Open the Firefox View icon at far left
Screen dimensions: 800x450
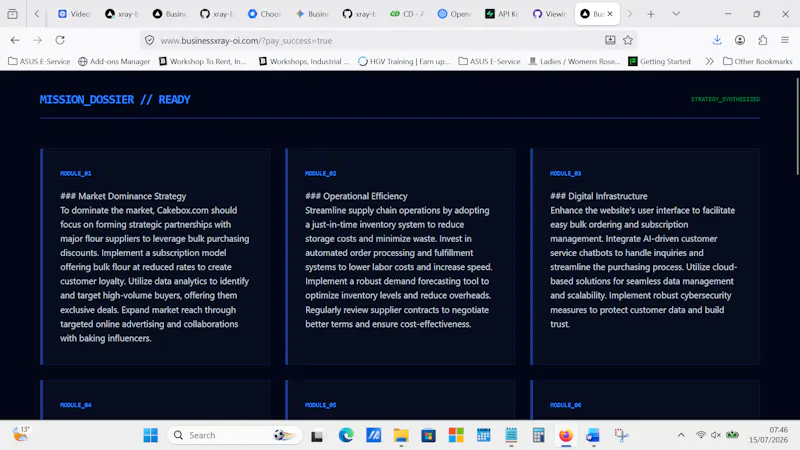click(13, 14)
